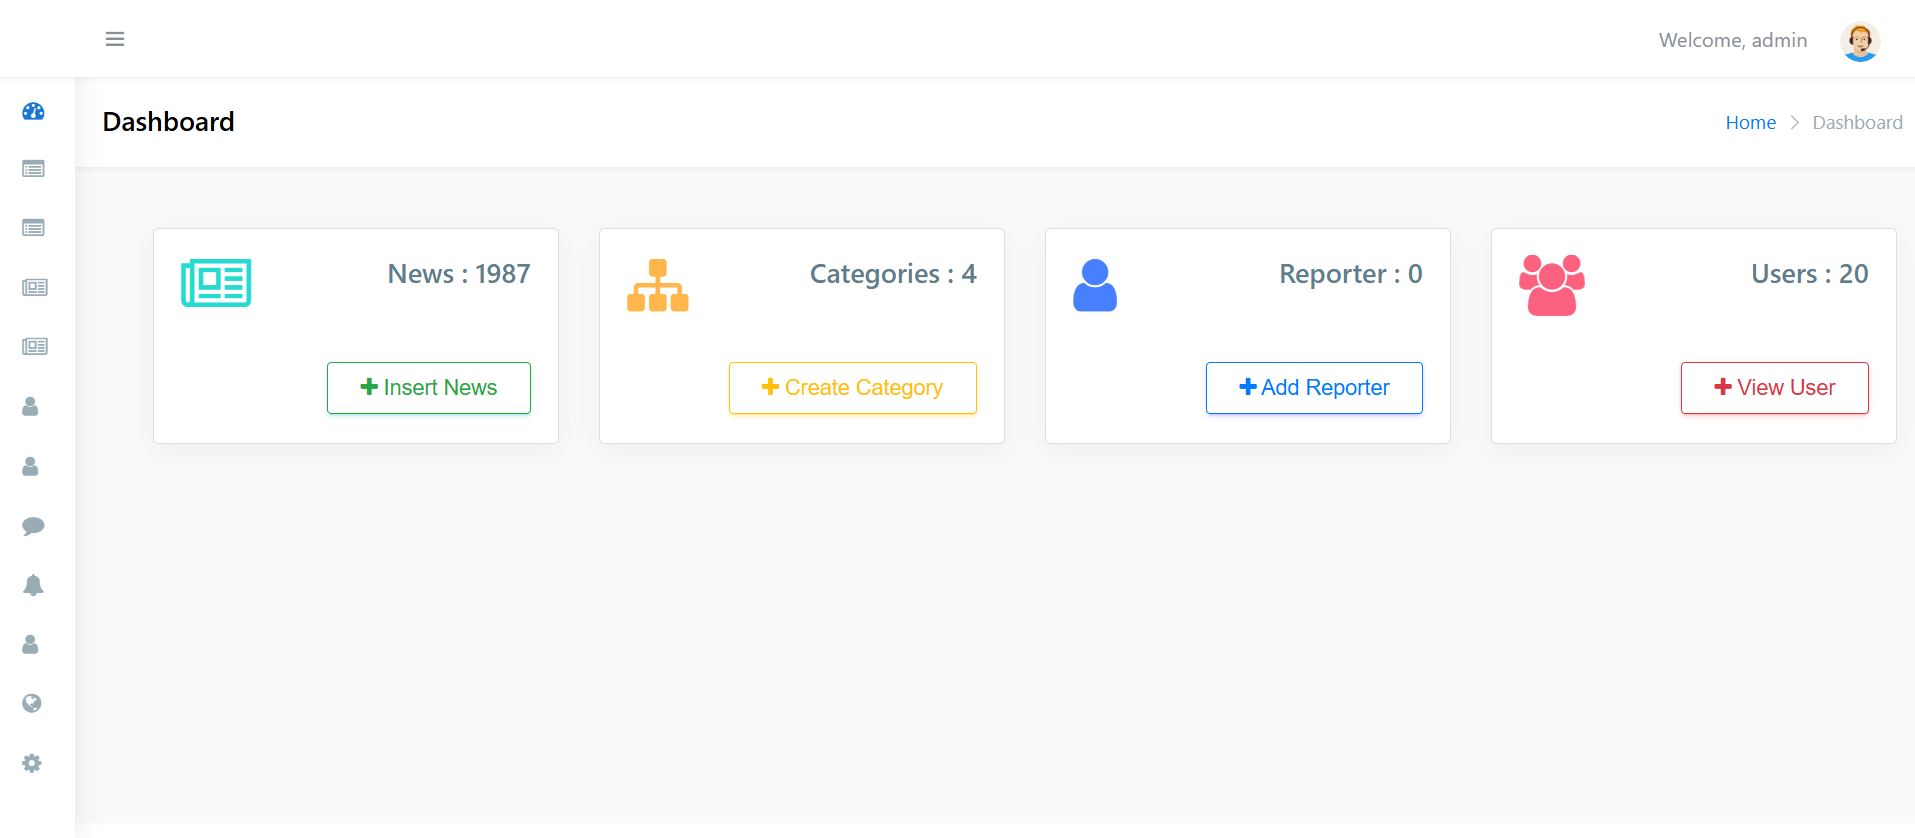Click the Dashboard breadcrumb item

point(1857,122)
